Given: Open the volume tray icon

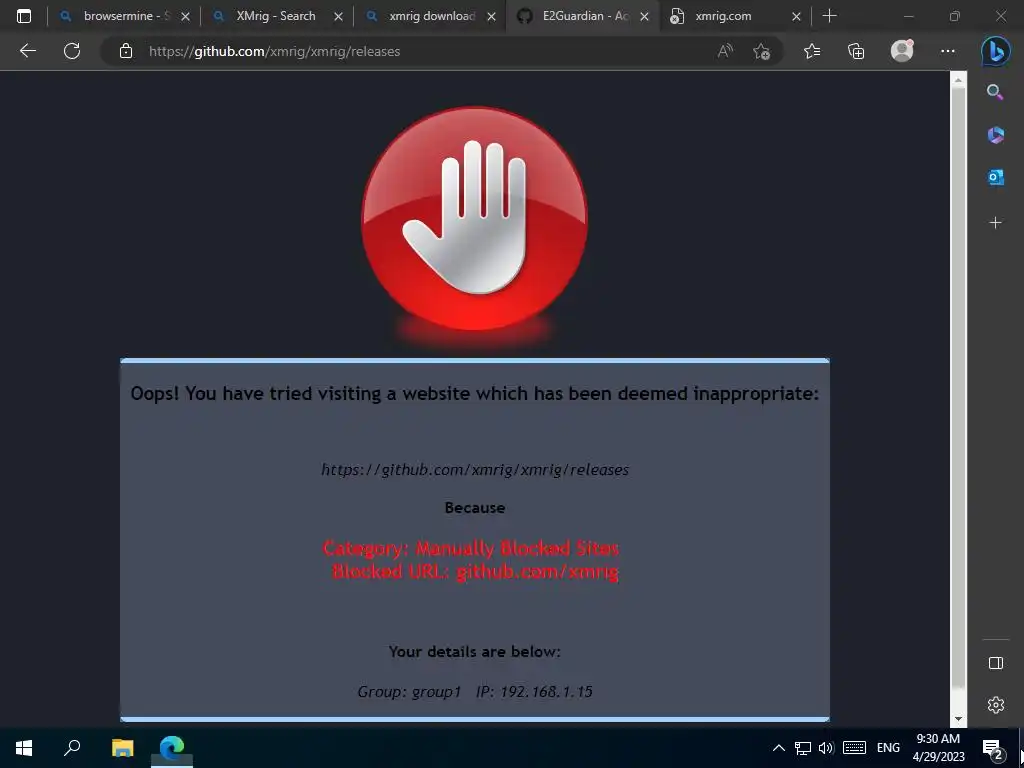Looking at the screenshot, I should [826, 748].
